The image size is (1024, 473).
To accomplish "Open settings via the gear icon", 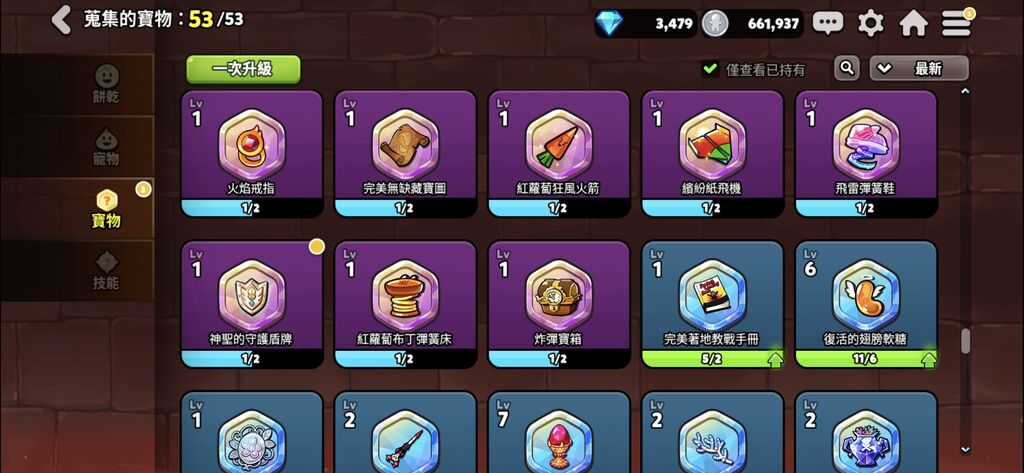I will click(x=871, y=24).
